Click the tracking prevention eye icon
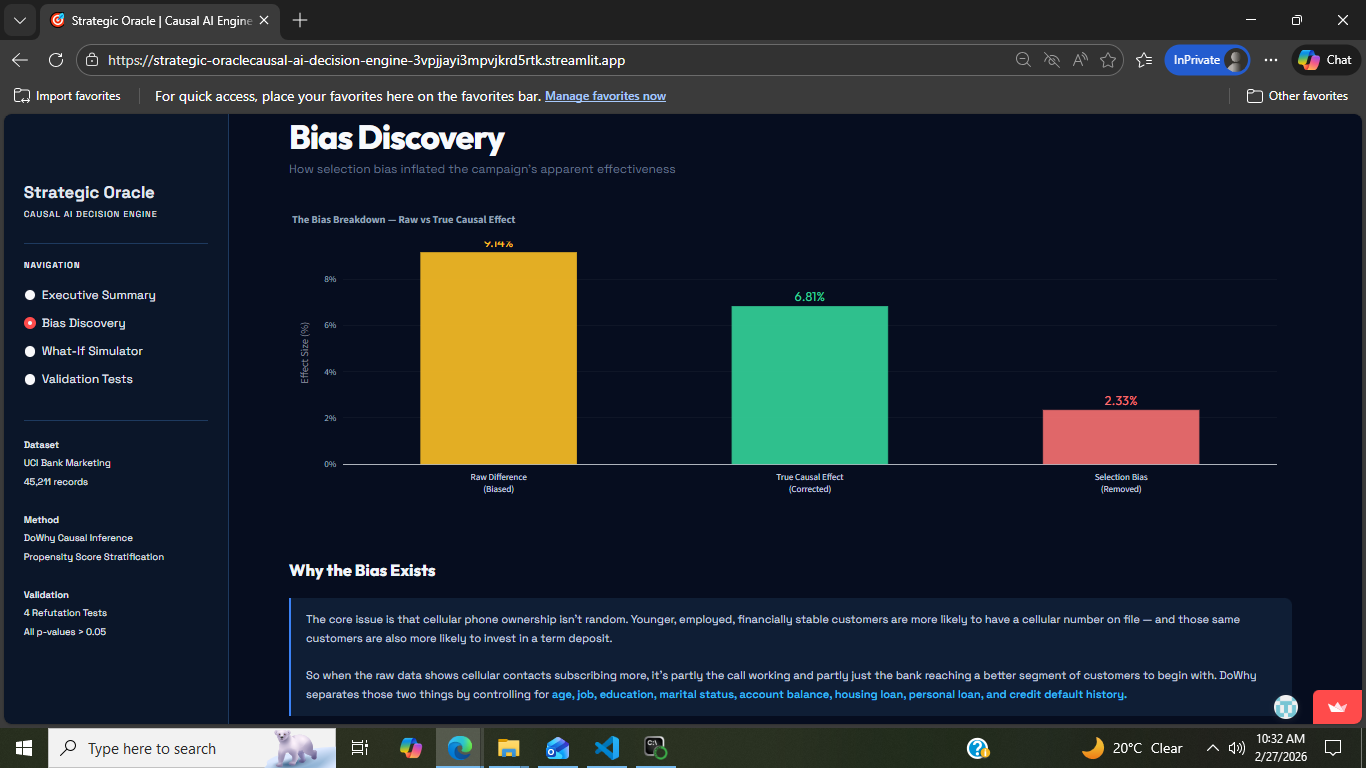This screenshot has height=768, width=1366. tap(1051, 60)
